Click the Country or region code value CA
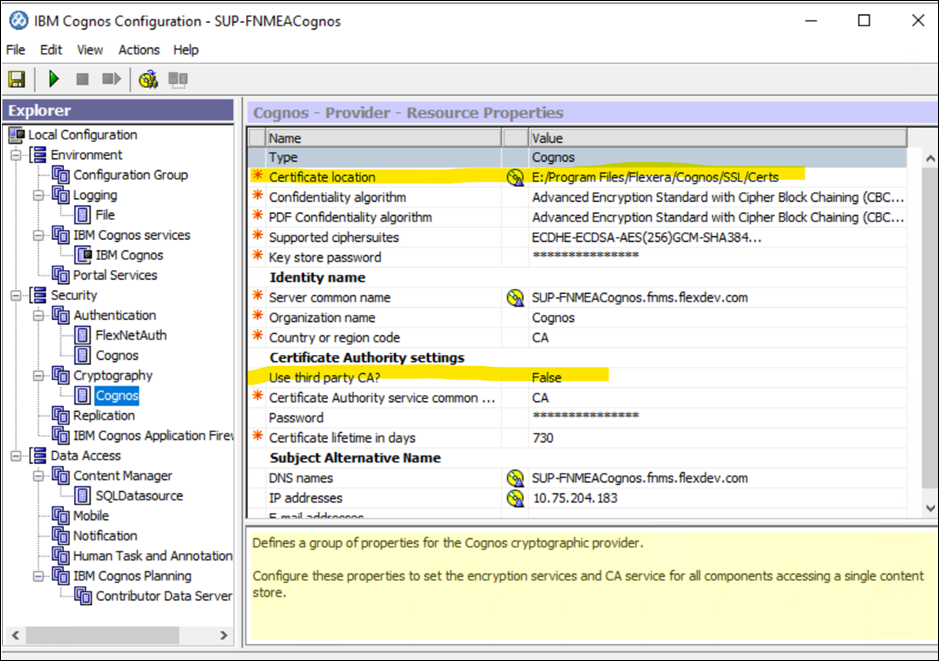Image resolution: width=939 pixels, height=661 pixels. tap(540, 338)
